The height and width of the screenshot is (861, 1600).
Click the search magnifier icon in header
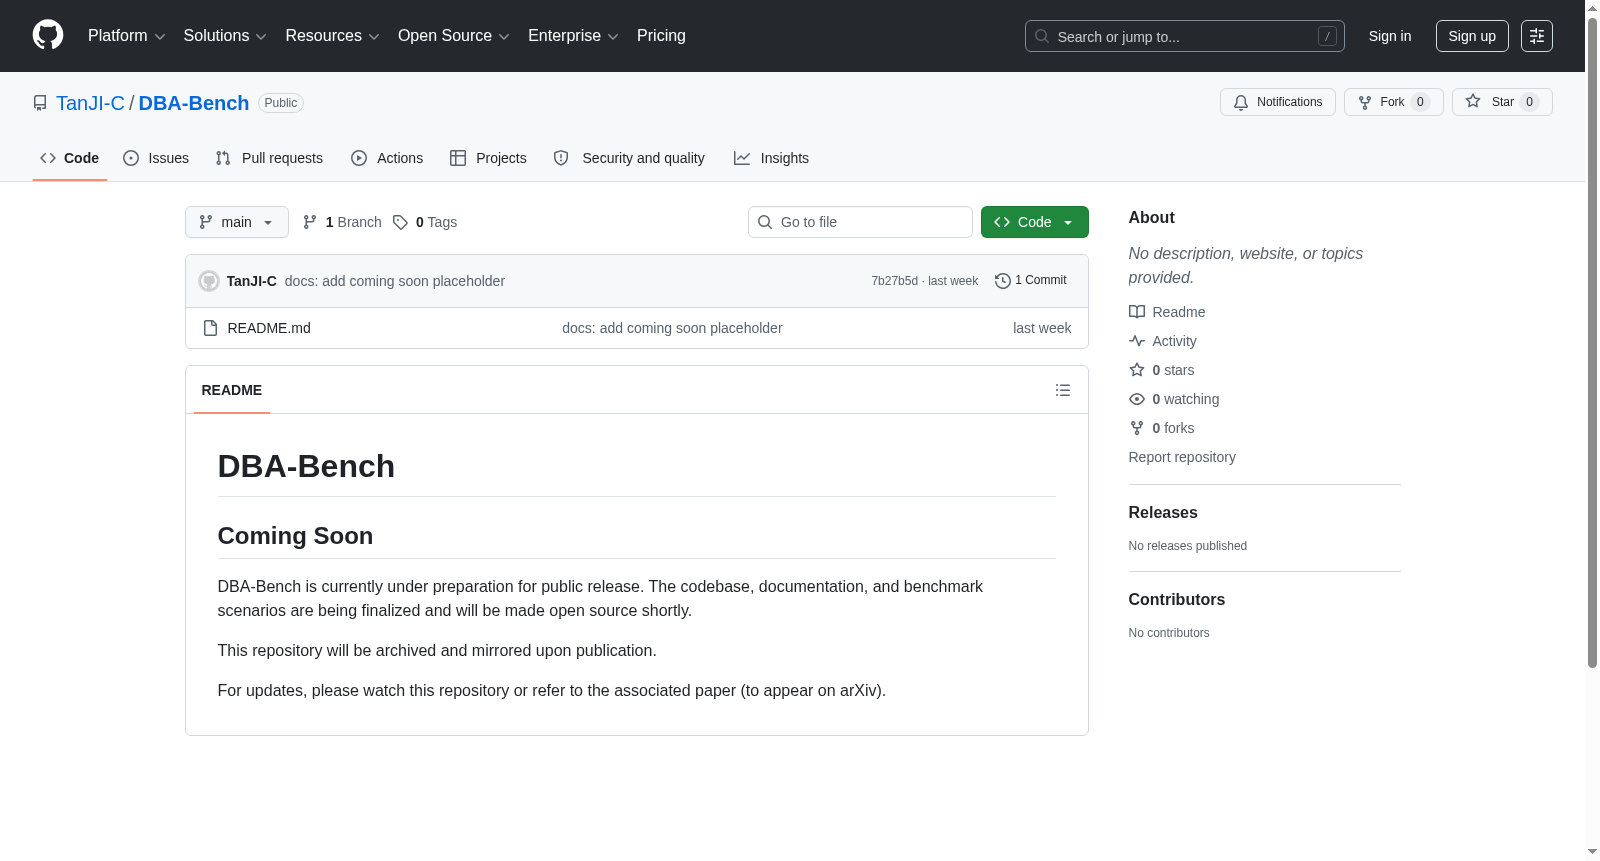[1042, 36]
